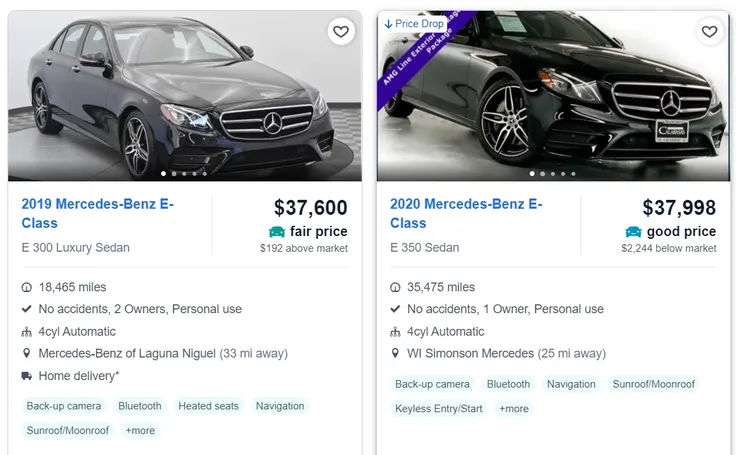Click the location pin for WI Simonson Mercedes
Viewport: 740px width, 455px height.
point(395,354)
